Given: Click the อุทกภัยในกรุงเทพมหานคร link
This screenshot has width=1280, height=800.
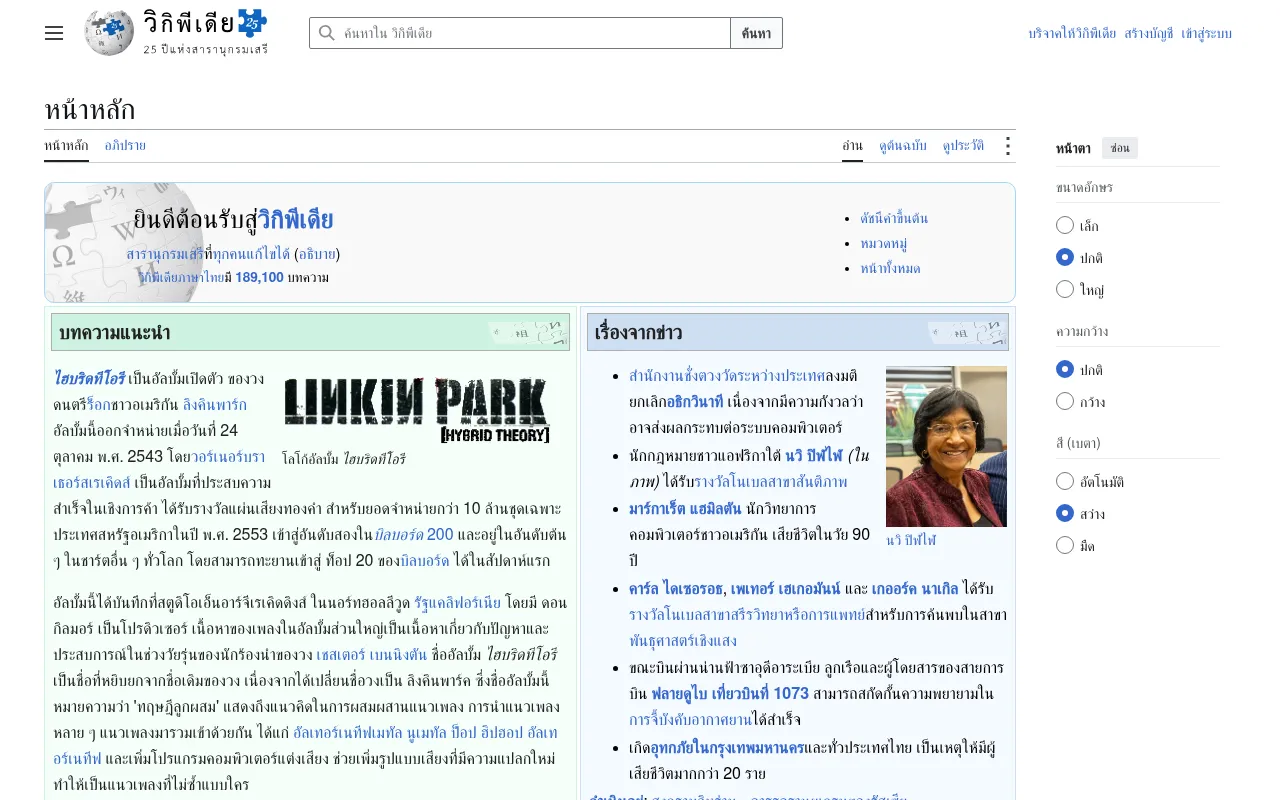Looking at the screenshot, I should (727, 747).
